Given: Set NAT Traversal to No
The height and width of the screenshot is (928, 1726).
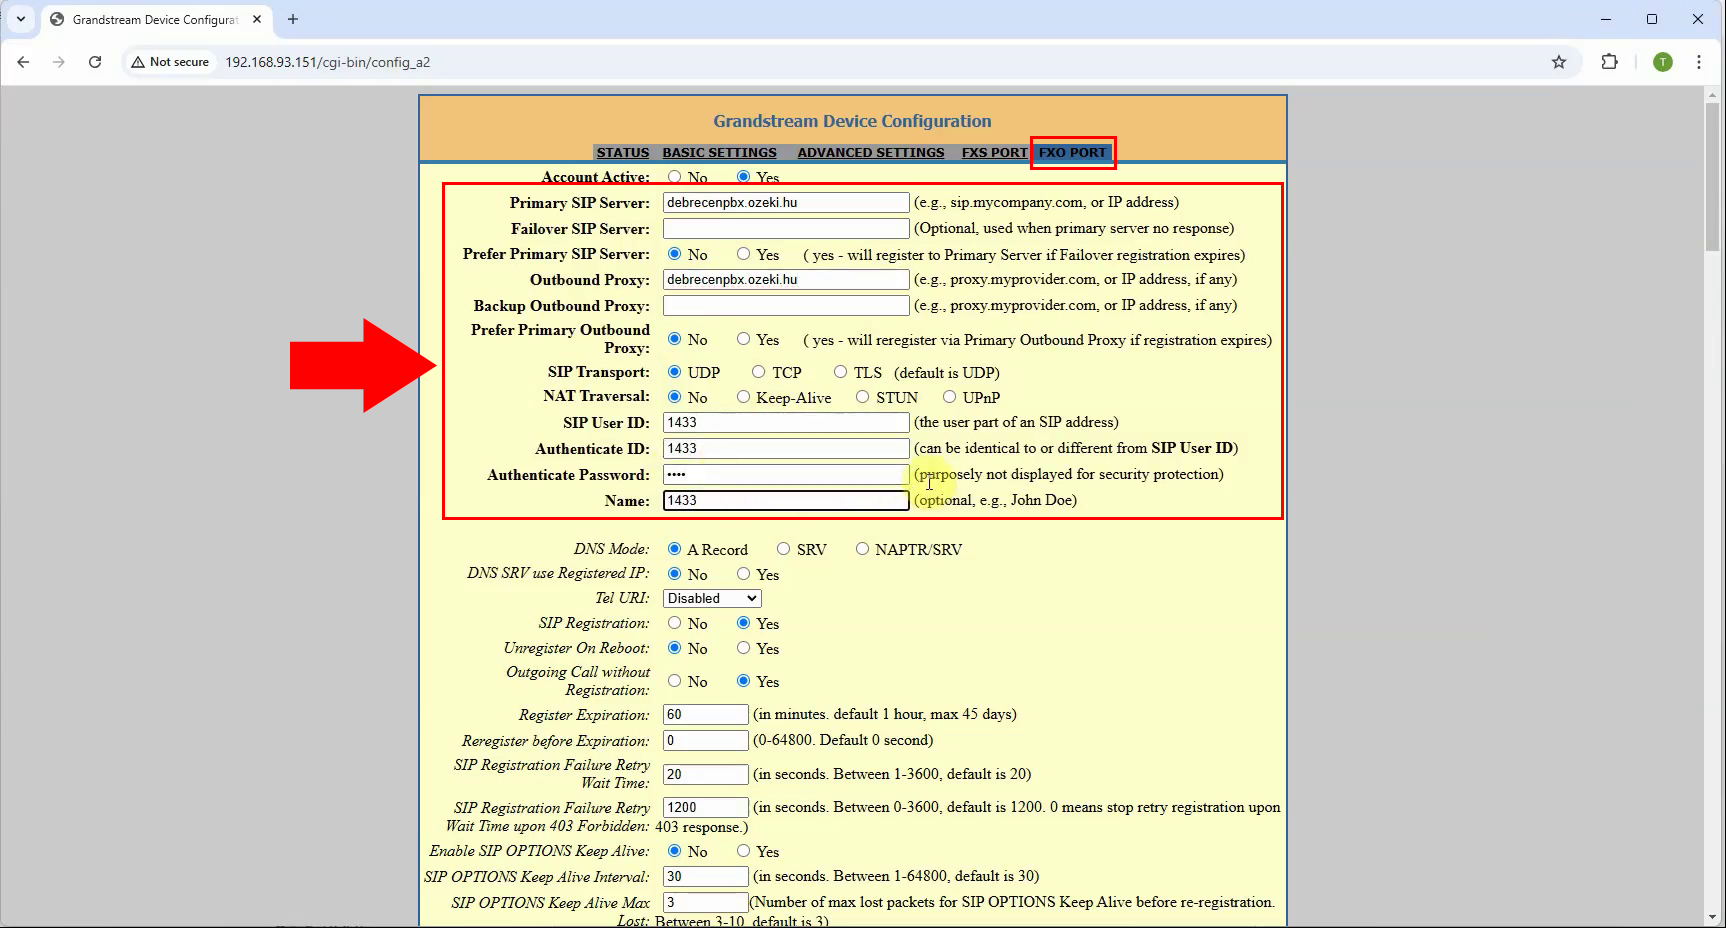Looking at the screenshot, I should click(x=675, y=397).
